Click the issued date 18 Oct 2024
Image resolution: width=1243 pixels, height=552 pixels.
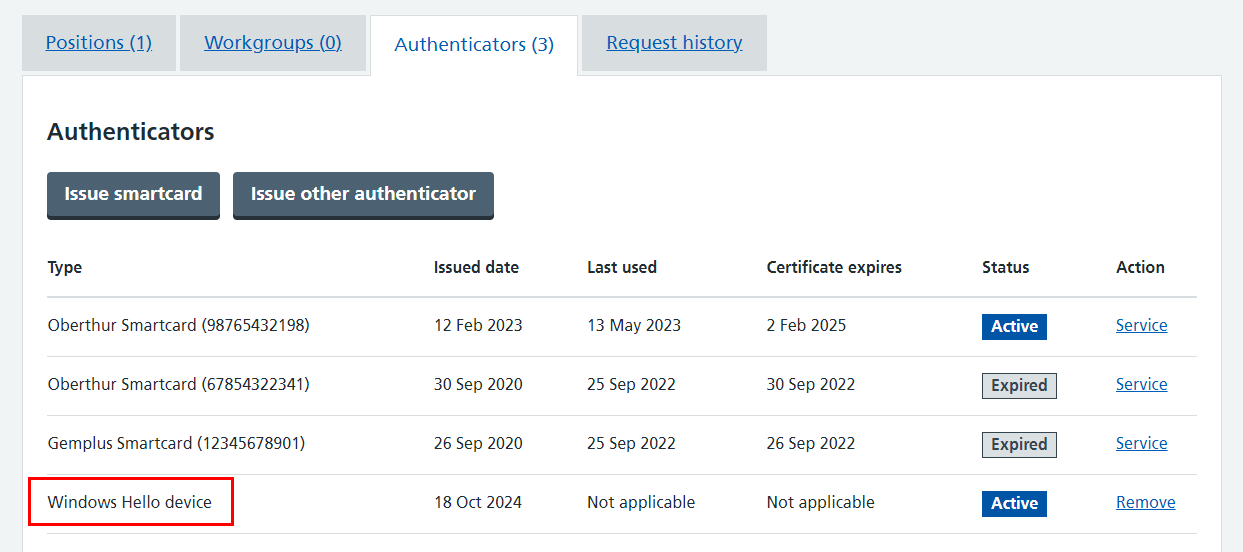pos(478,503)
